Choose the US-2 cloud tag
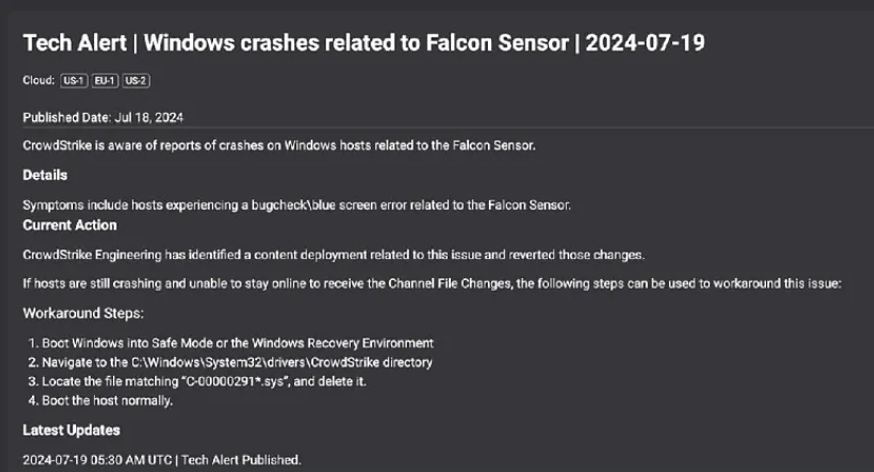This screenshot has height=472, width=874. [x=136, y=80]
